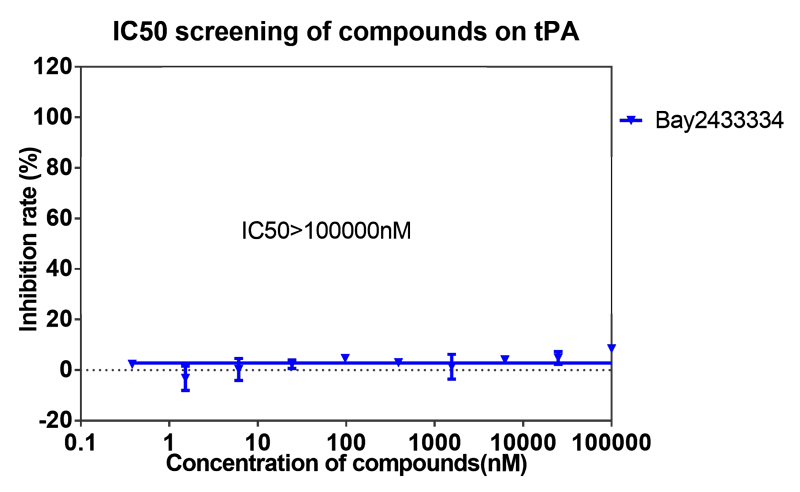Select the annotation text box in the plot center
The width and height of the screenshot is (800, 492).
point(327,230)
